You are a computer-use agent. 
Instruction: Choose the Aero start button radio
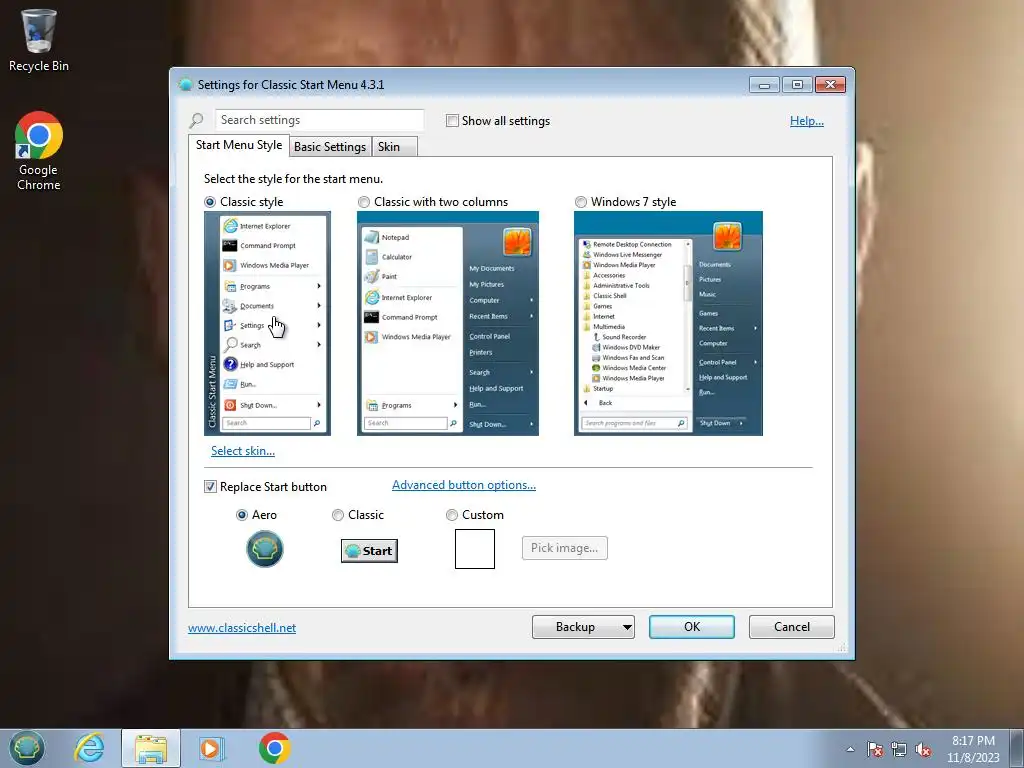pos(242,515)
